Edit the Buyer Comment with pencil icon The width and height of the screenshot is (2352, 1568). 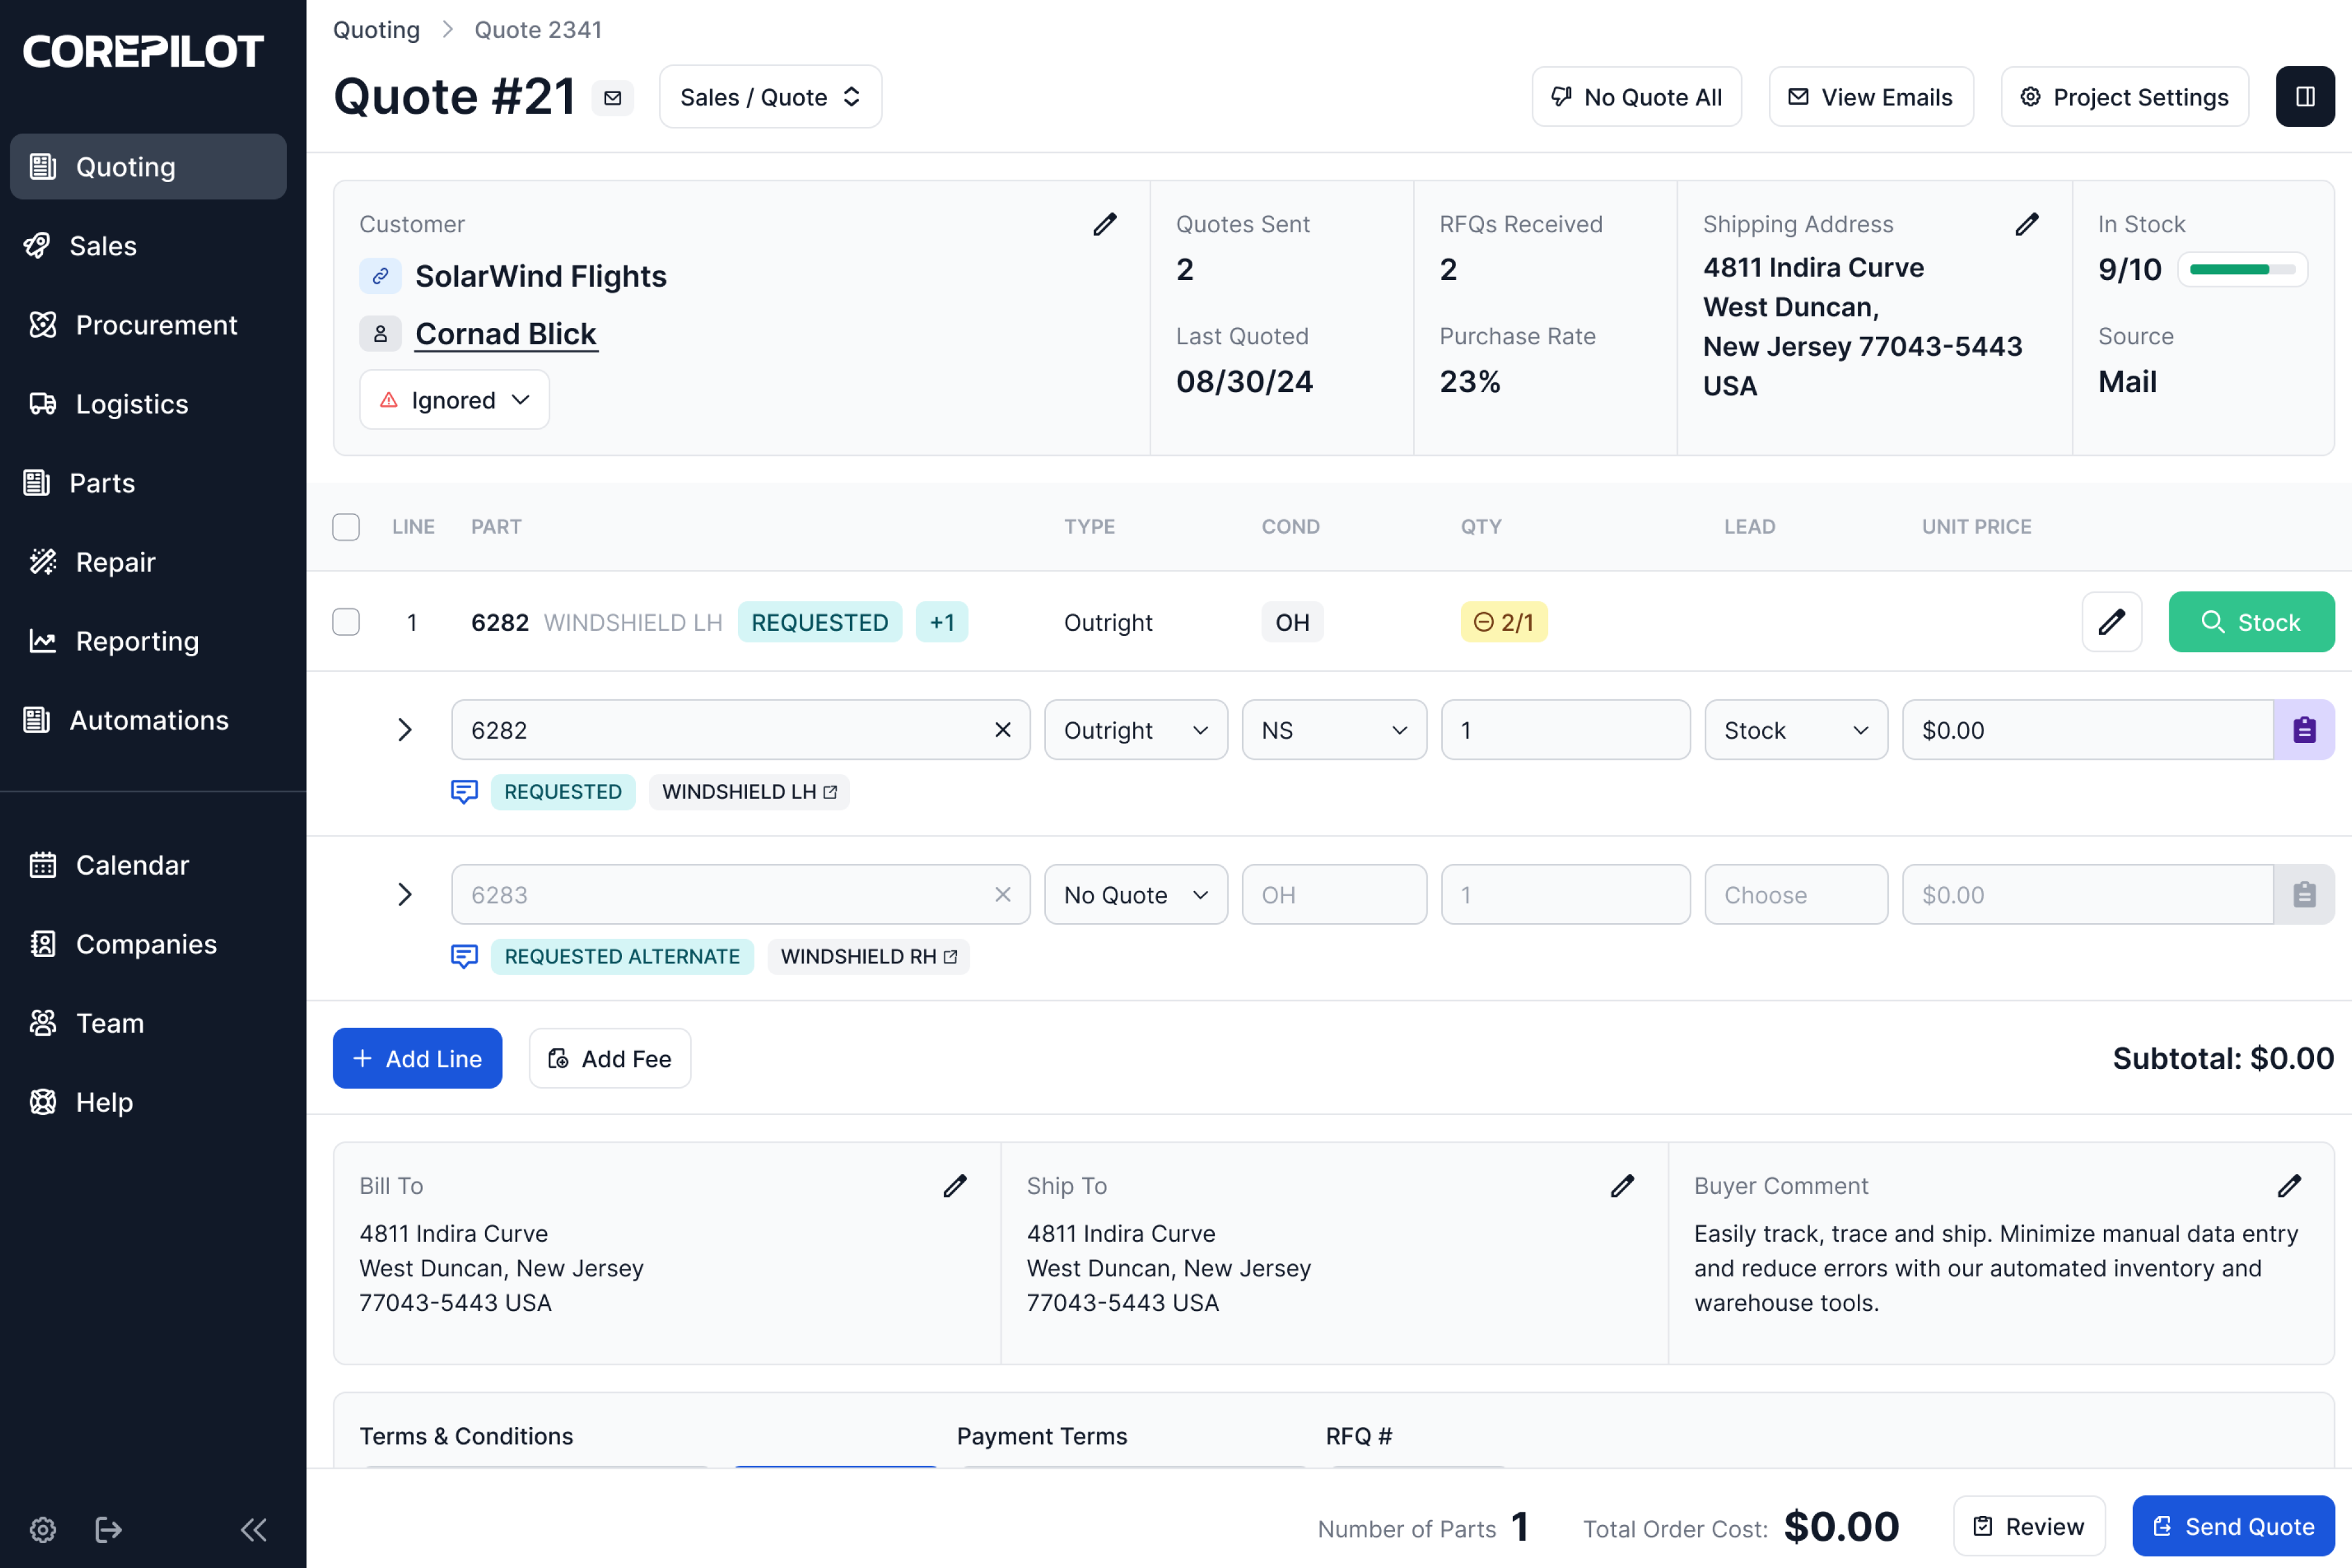[x=2289, y=1186]
